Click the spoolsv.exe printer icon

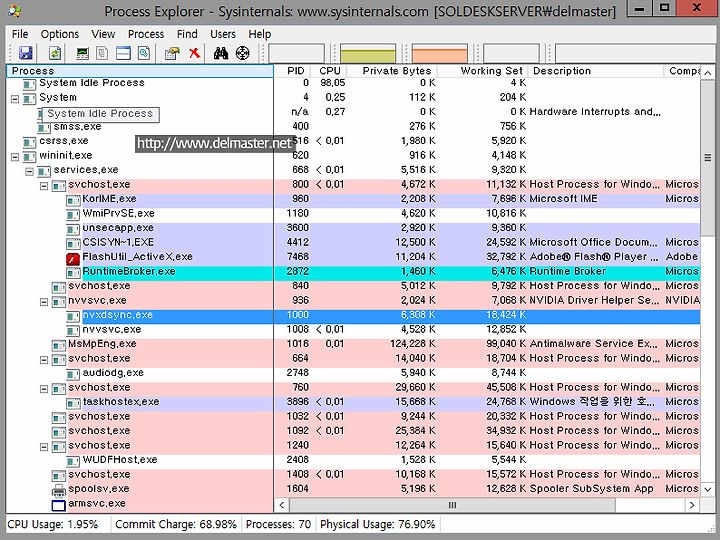(x=59, y=490)
